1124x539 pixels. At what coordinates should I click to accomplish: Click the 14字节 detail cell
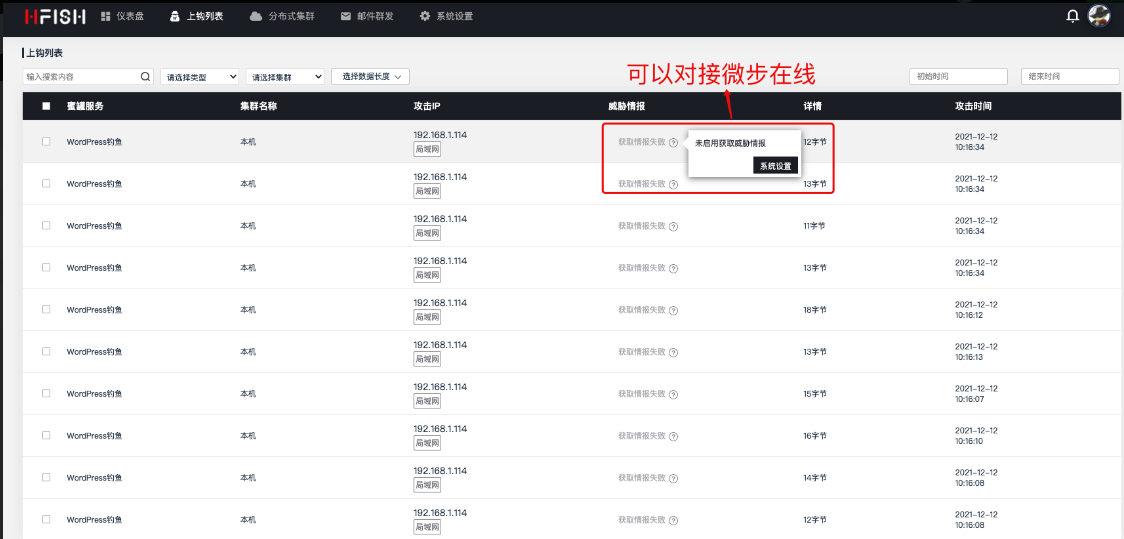click(x=815, y=477)
